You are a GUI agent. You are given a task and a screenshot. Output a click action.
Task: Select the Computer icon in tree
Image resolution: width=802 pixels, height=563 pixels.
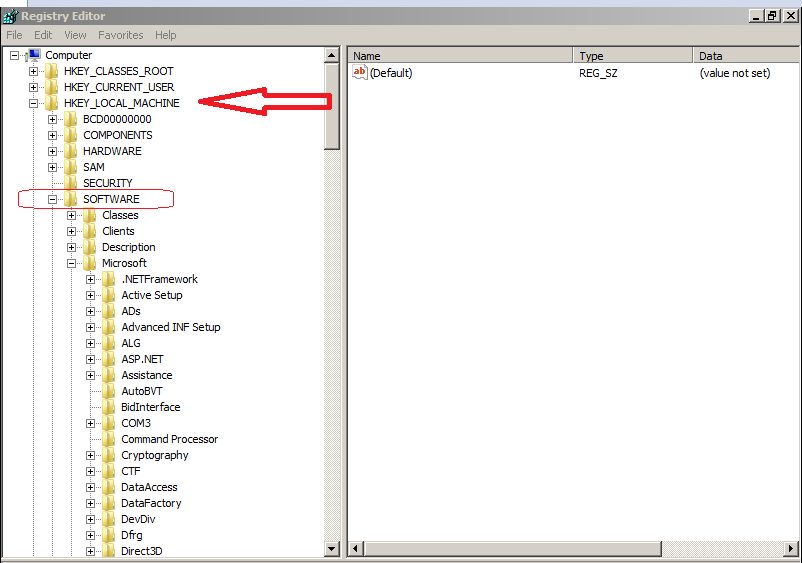pos(33,55)
